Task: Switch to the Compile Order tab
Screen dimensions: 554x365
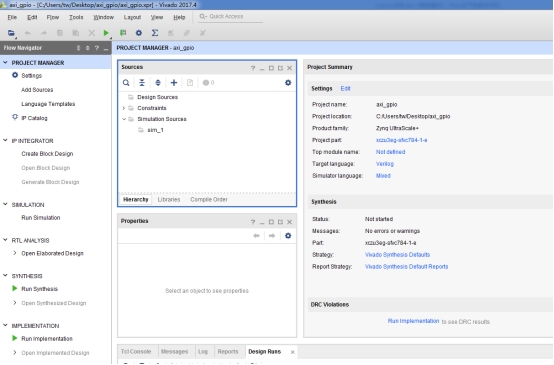Action: point(209,200)
